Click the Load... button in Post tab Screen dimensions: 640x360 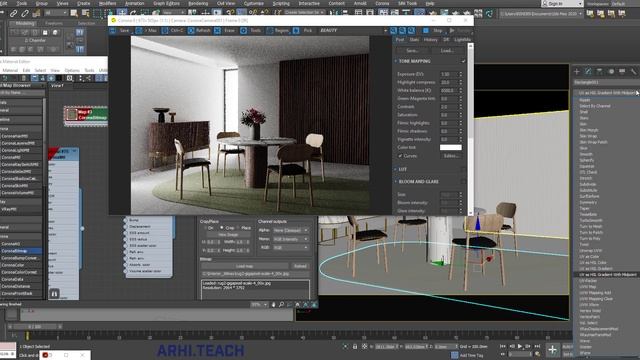click(x=447, y=51)
